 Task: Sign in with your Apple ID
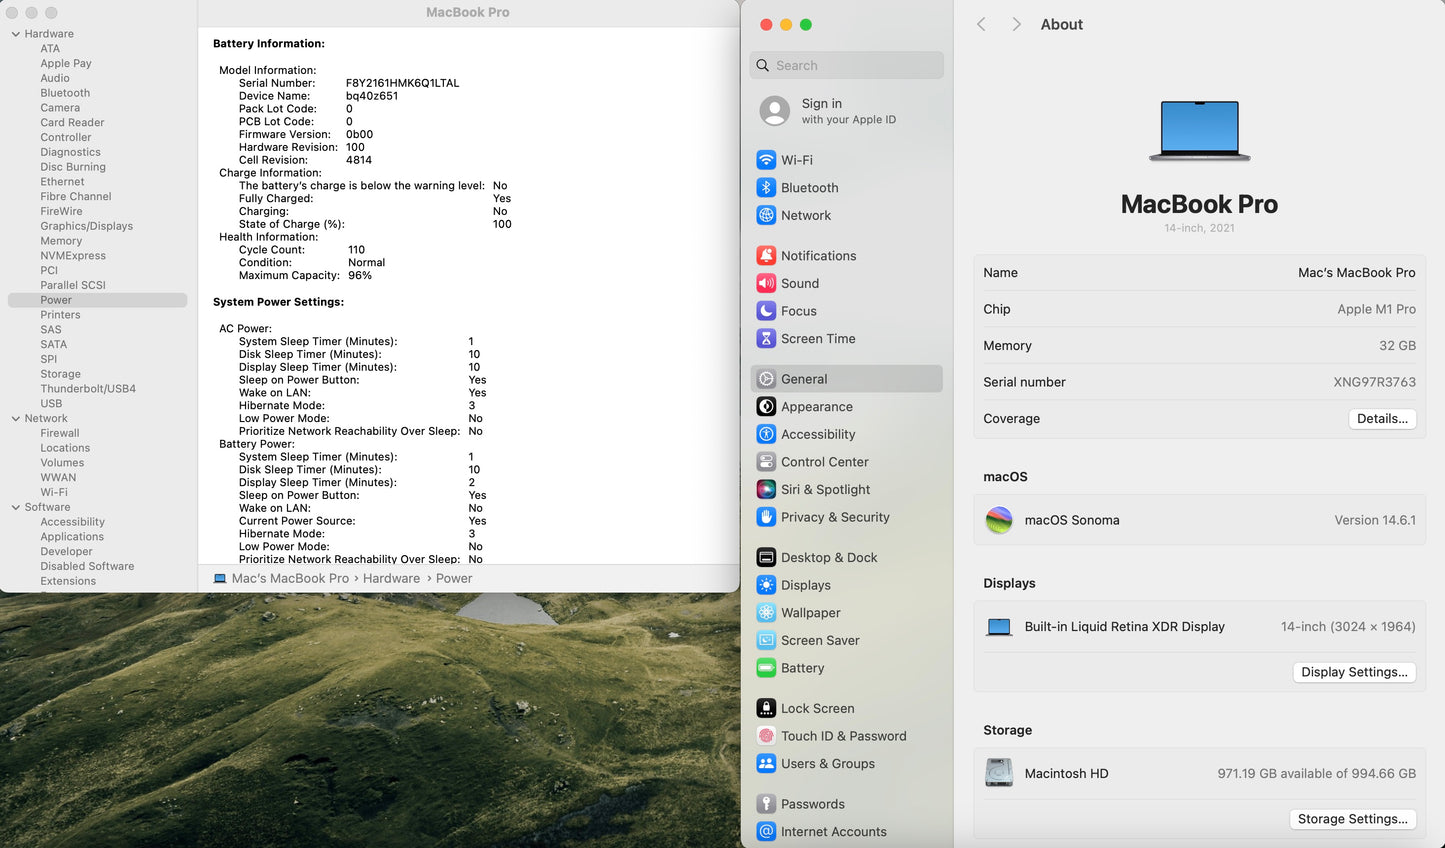[846, 111]
